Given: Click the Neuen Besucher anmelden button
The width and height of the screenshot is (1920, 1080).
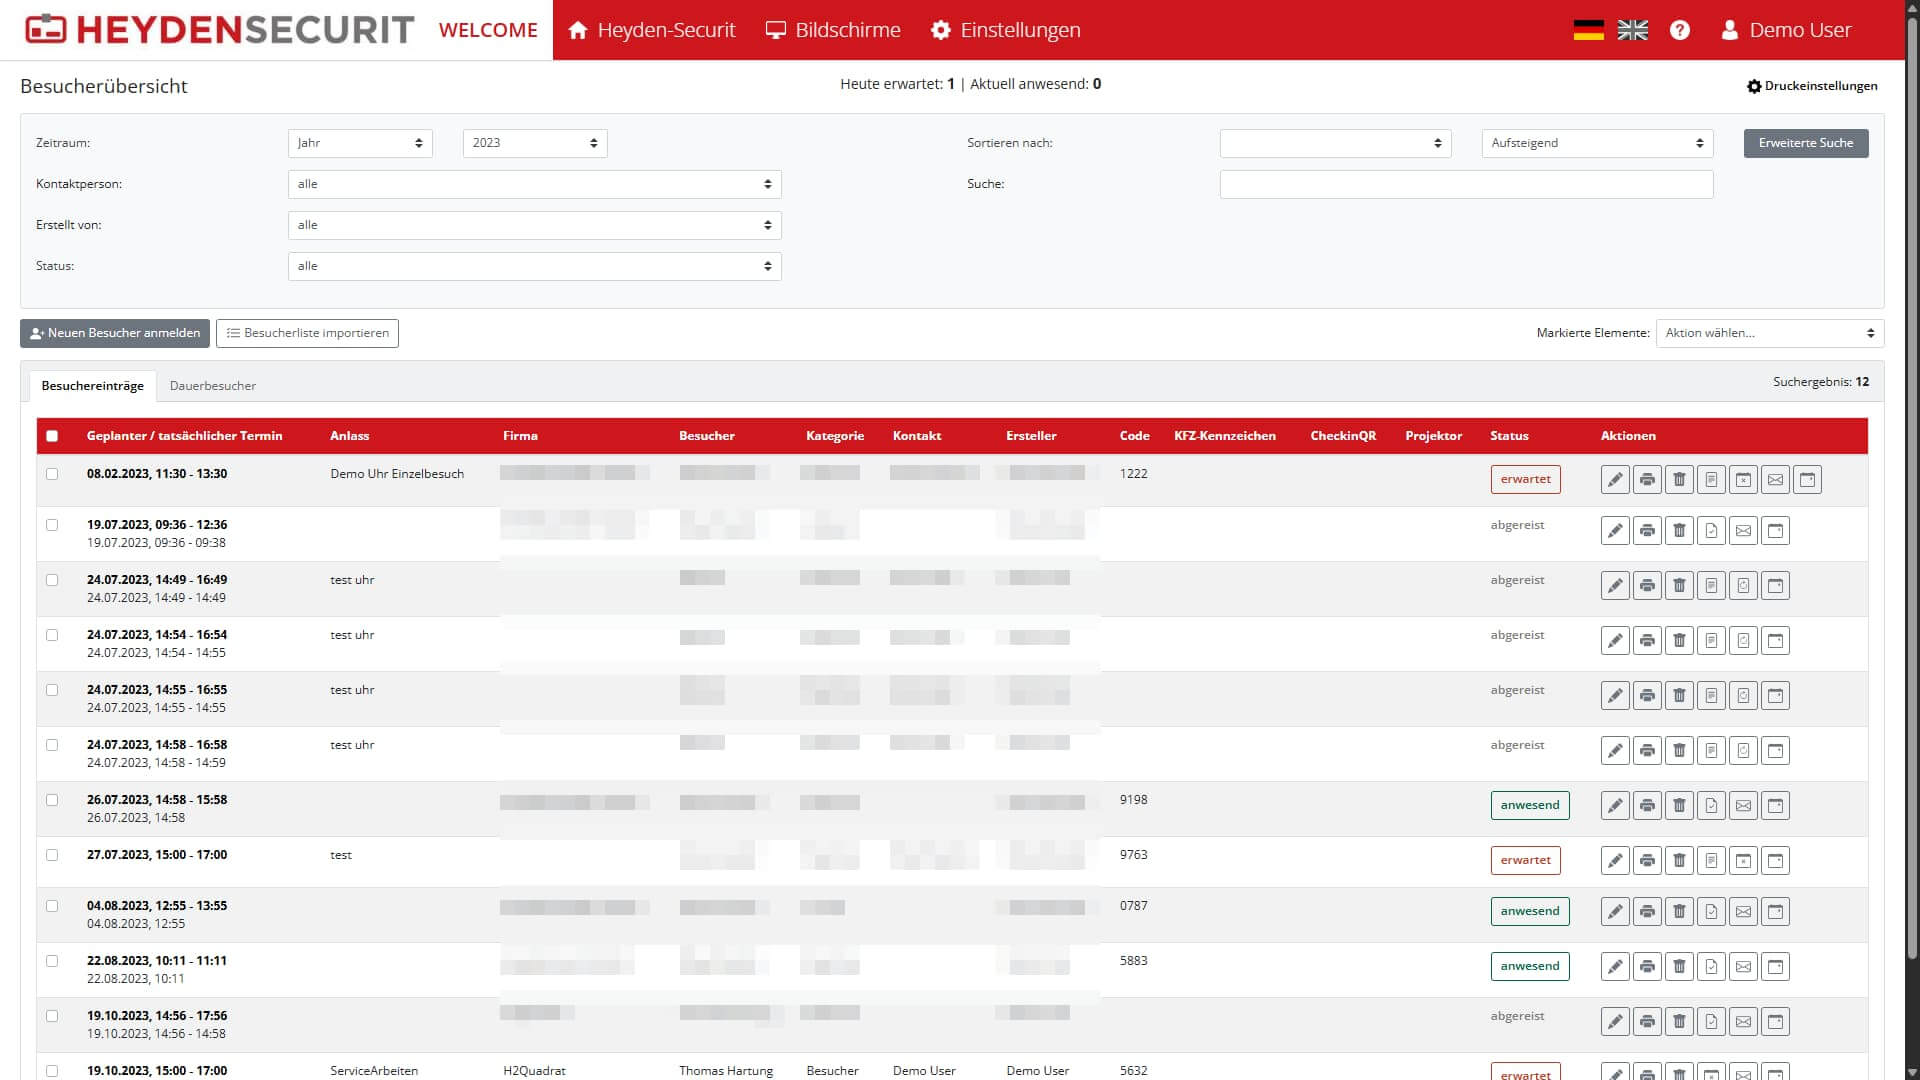Looking at the screenshot, I should (x=114, y=333).
